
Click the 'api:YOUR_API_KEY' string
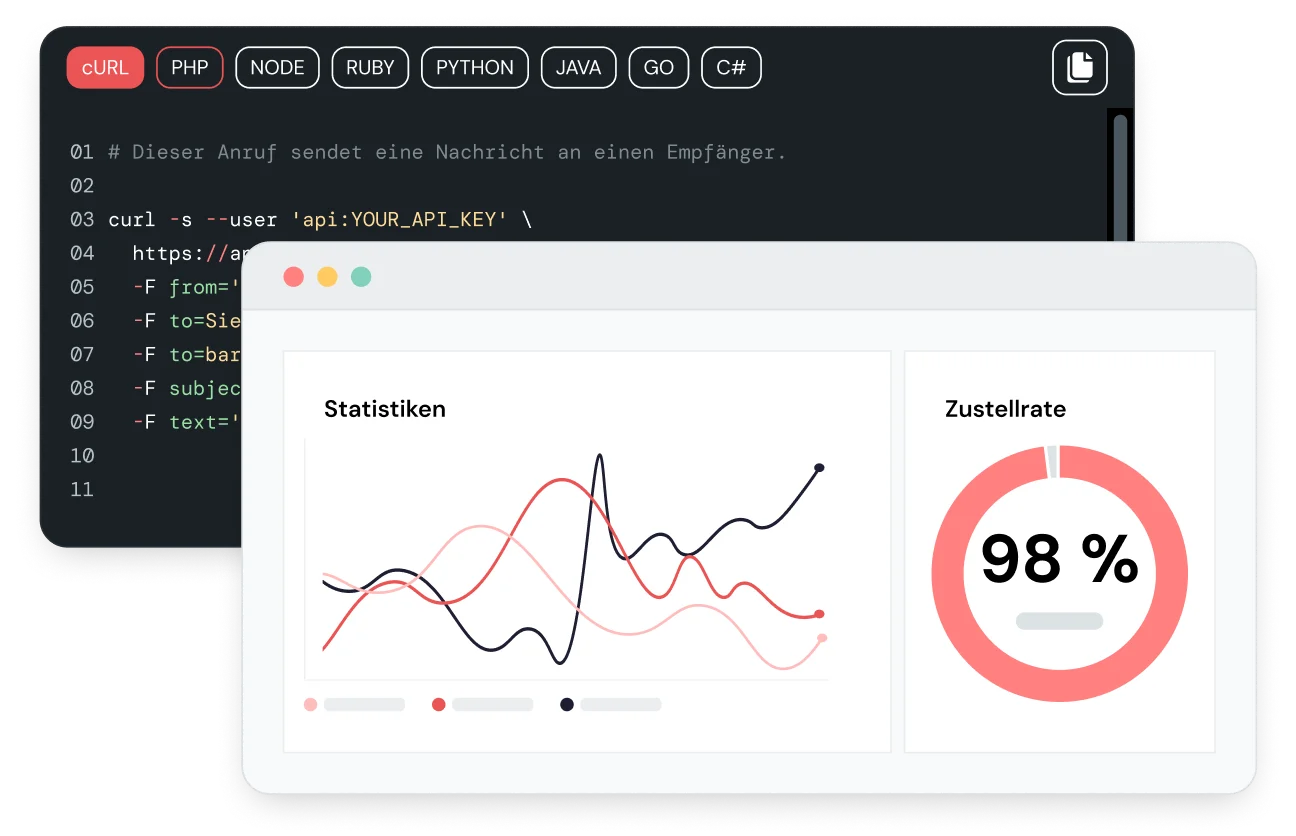click(400, 220)
